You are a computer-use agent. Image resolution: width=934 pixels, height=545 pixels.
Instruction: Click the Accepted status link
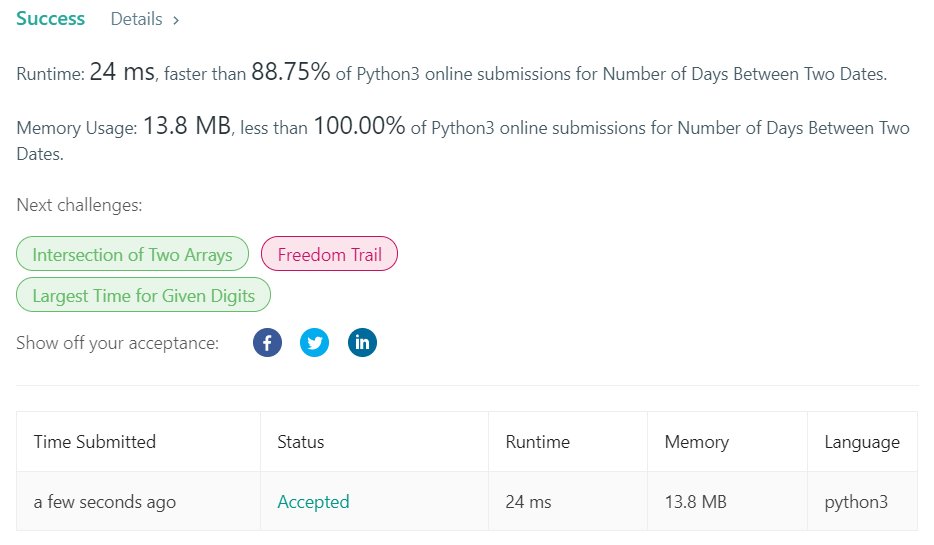313,502
